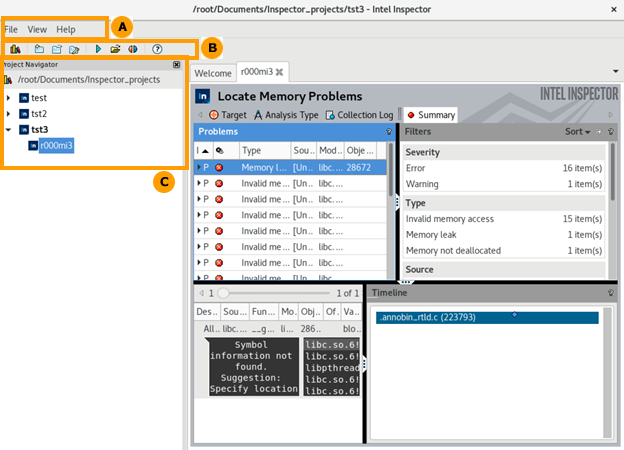Click the edit project properties toolbar icon
The width and height of the screenshot is (624, 450).
(74, 48)
